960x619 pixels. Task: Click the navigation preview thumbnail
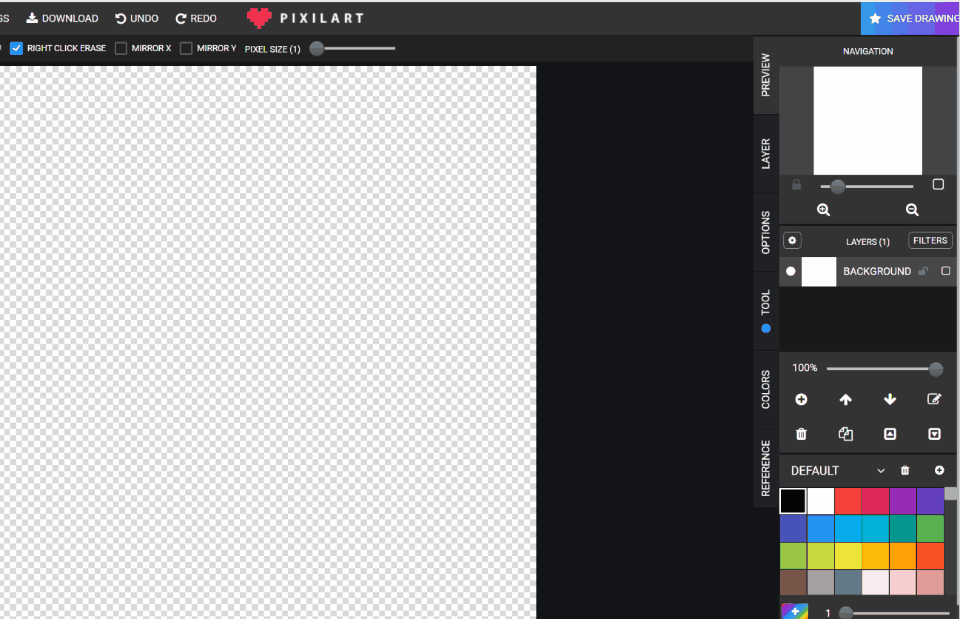pos(868,121)
